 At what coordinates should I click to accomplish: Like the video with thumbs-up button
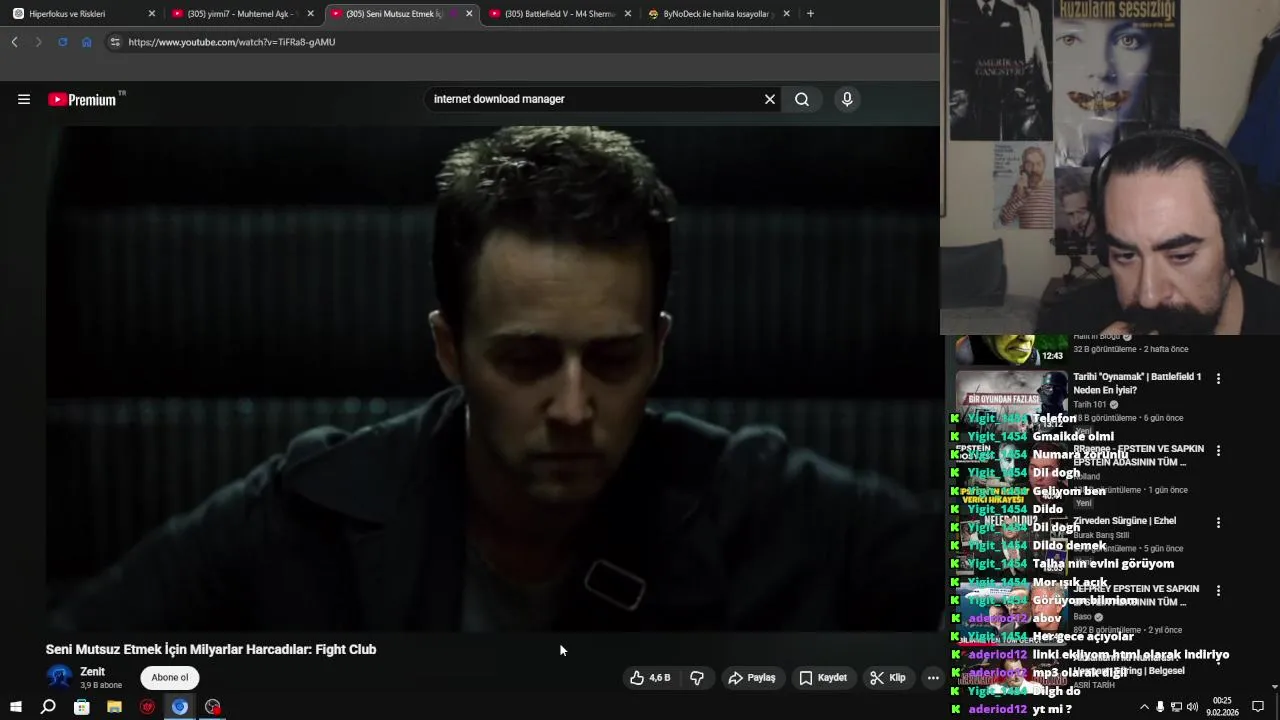coord(650,678)
